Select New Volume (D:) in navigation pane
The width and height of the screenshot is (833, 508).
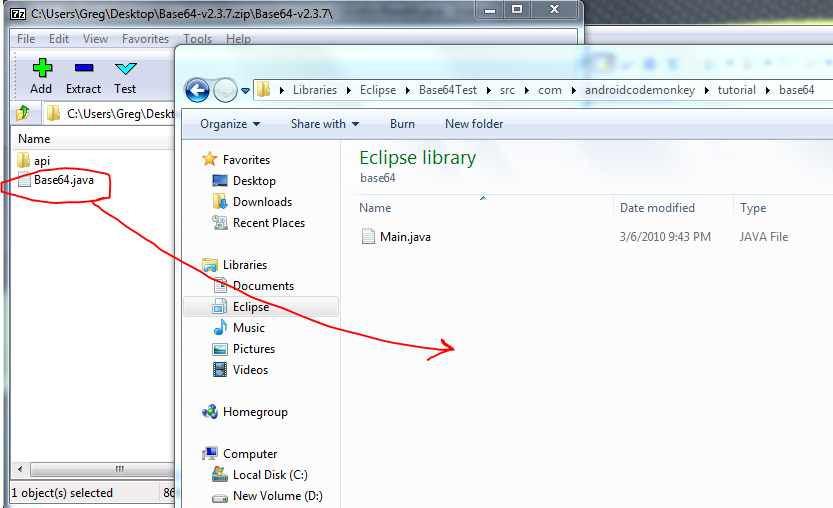pos(277,496)
